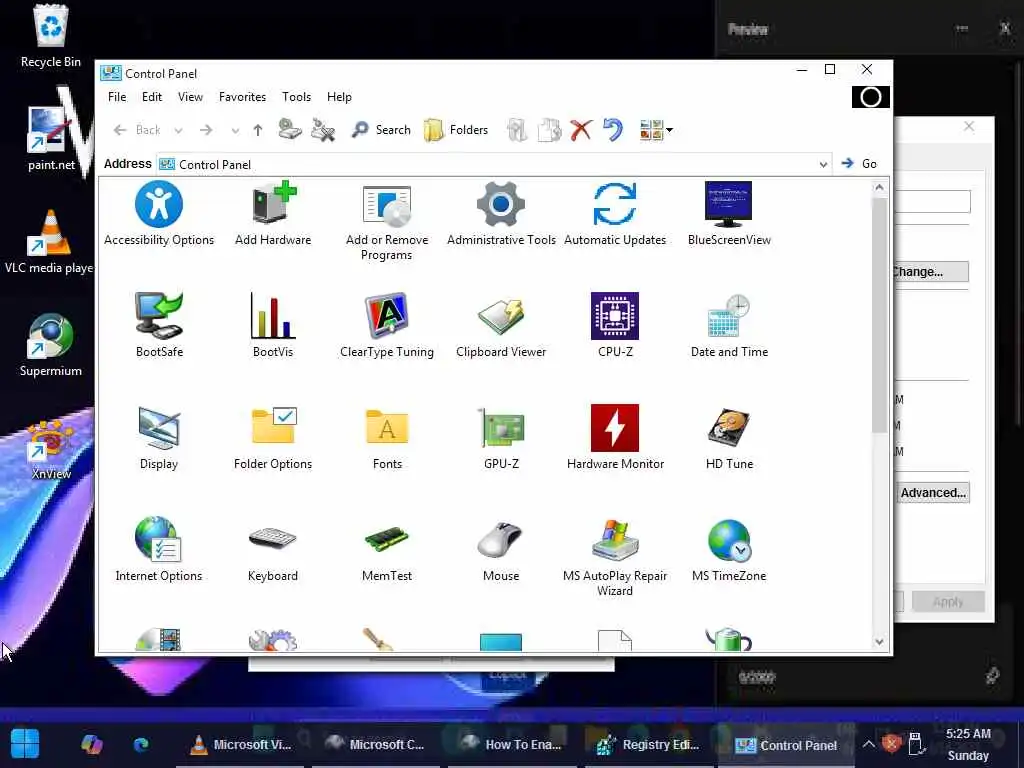Click the Disconnect Network Drive toolbar icon
Screen dimensions: 1024x768
[323, 130]
